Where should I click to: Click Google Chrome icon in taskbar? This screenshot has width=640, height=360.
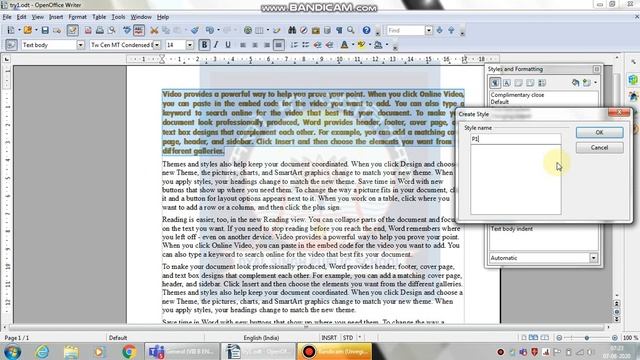[129, 351]
